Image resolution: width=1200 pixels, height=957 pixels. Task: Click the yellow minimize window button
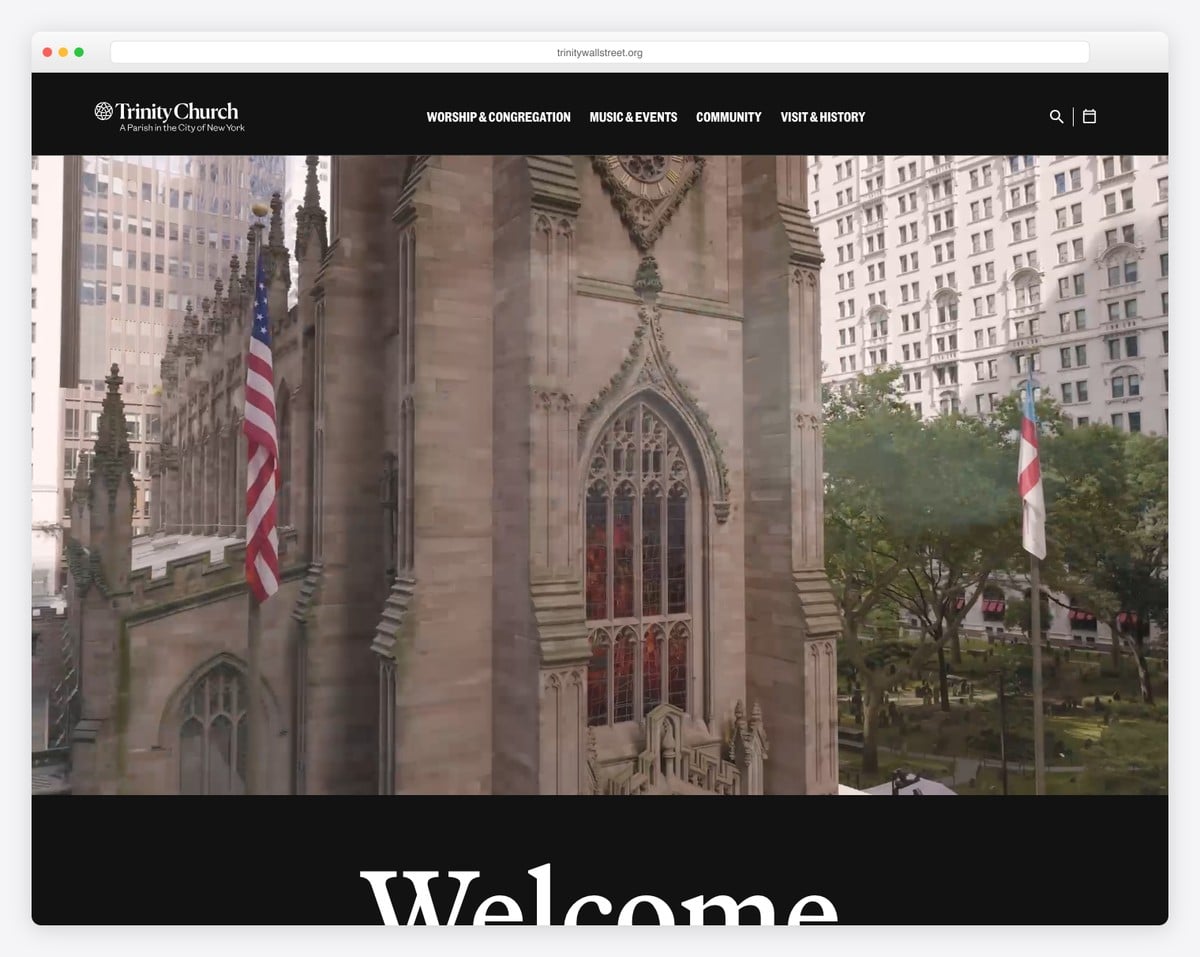click(63, 52)
